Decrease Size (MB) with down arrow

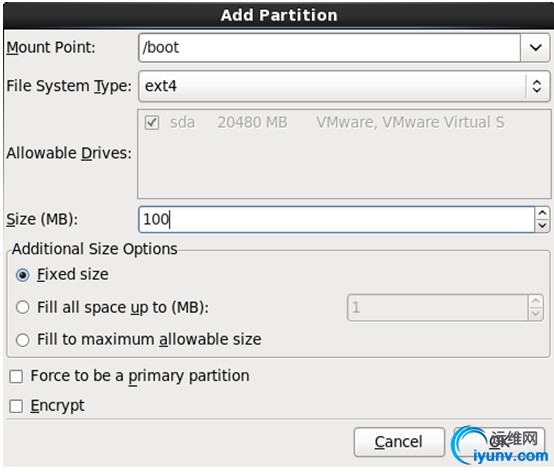(542, 225)
